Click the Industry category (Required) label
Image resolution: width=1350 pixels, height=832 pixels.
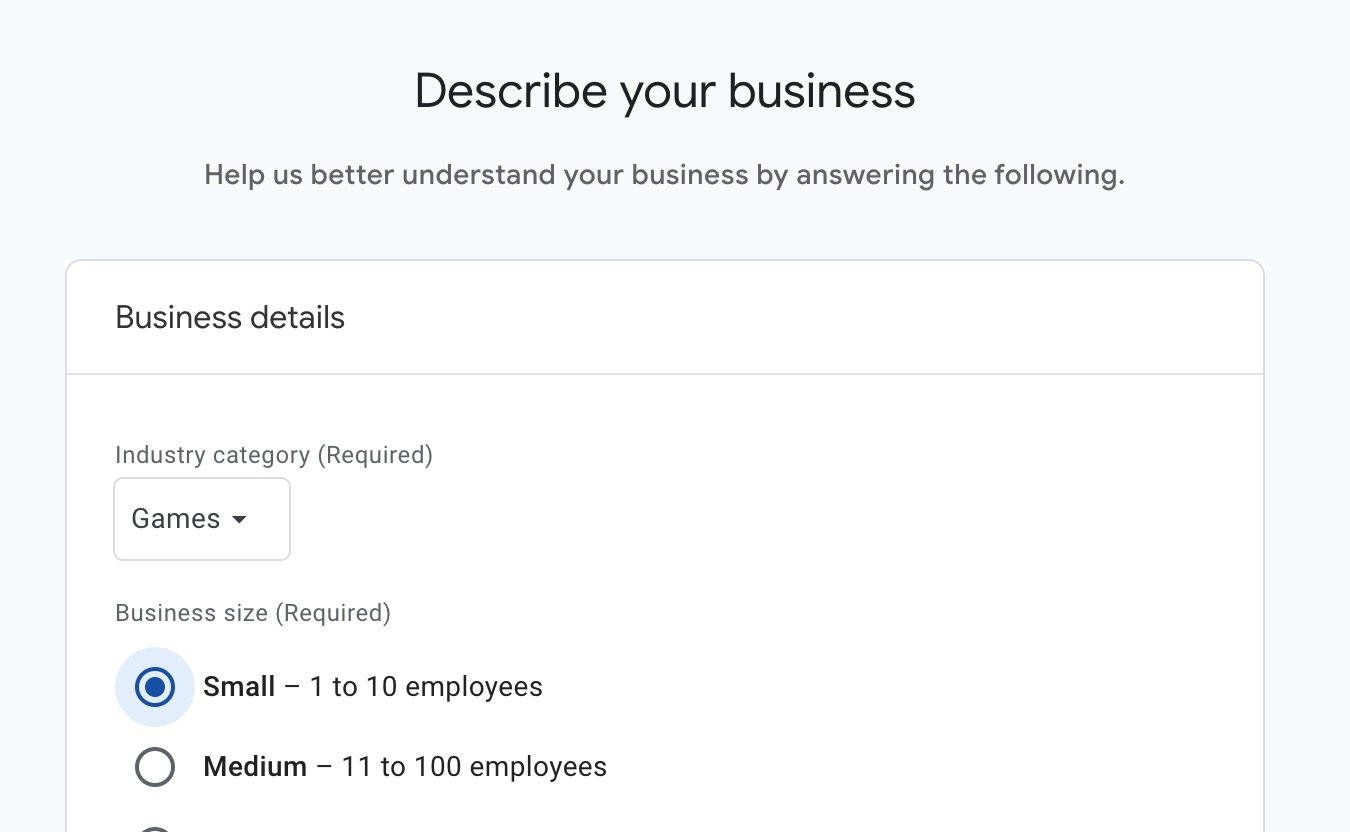point(274,455)
